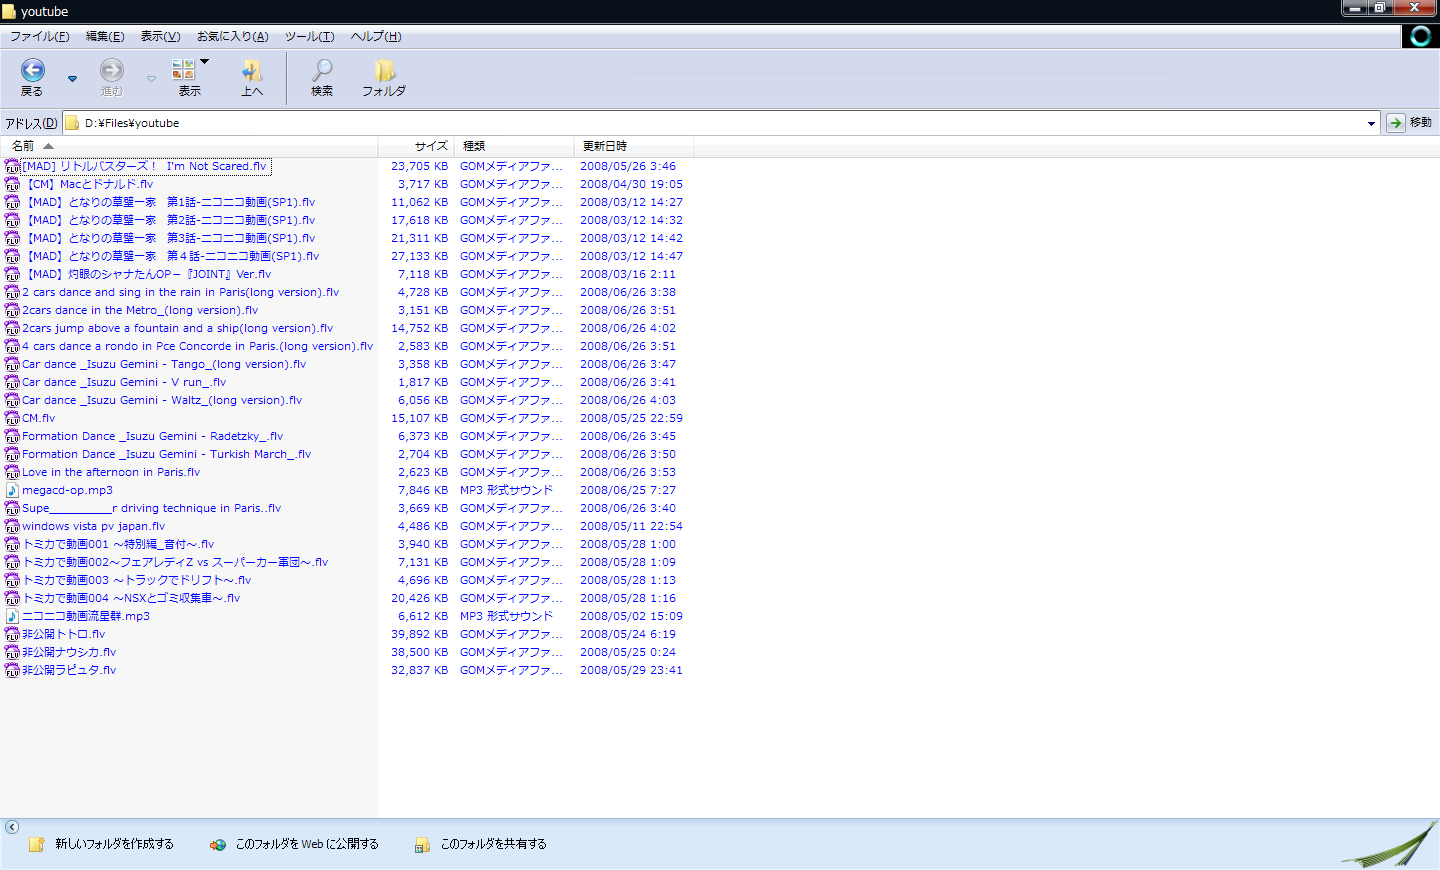1440x870 pixels.
Task: Open the ヘルプ(H) menu
Action: (x=376, y=36)
